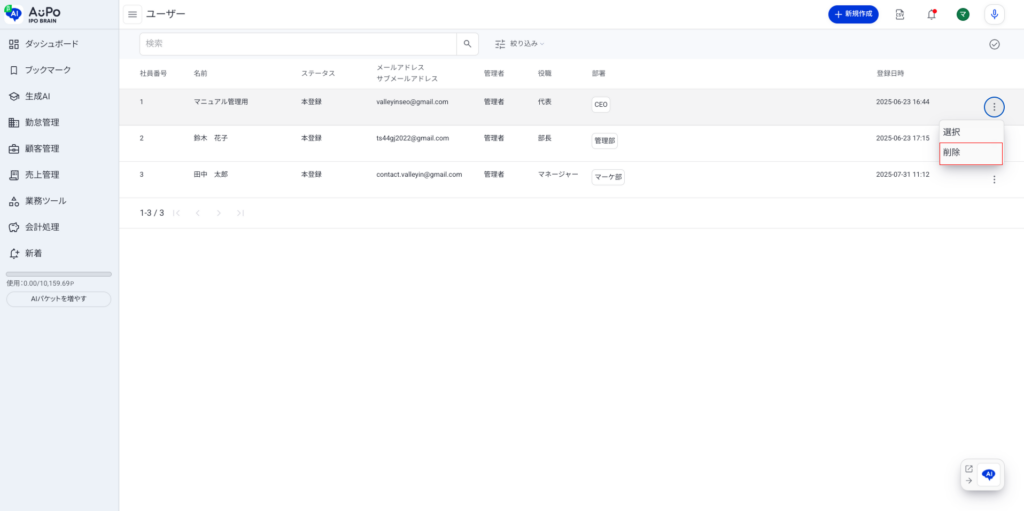Open ダッシュボード in the sidebar

click(x=51, y=44)
